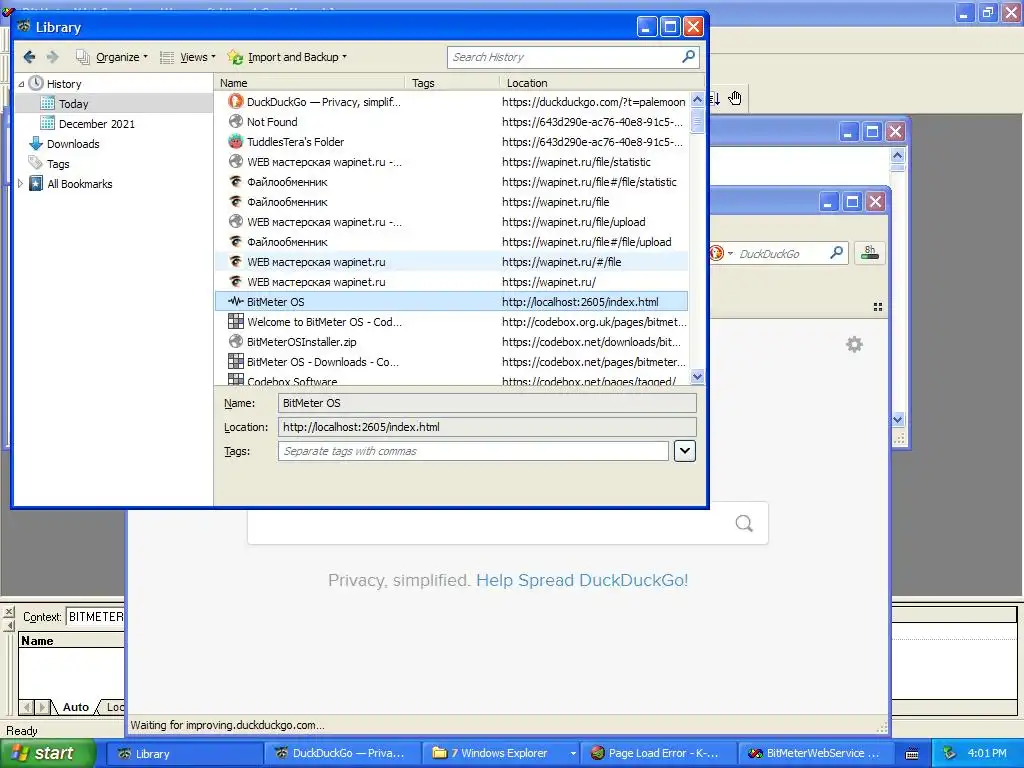Select December 2021 history folder
Viewport: 1024px width, 768px height.
(97, 124)
